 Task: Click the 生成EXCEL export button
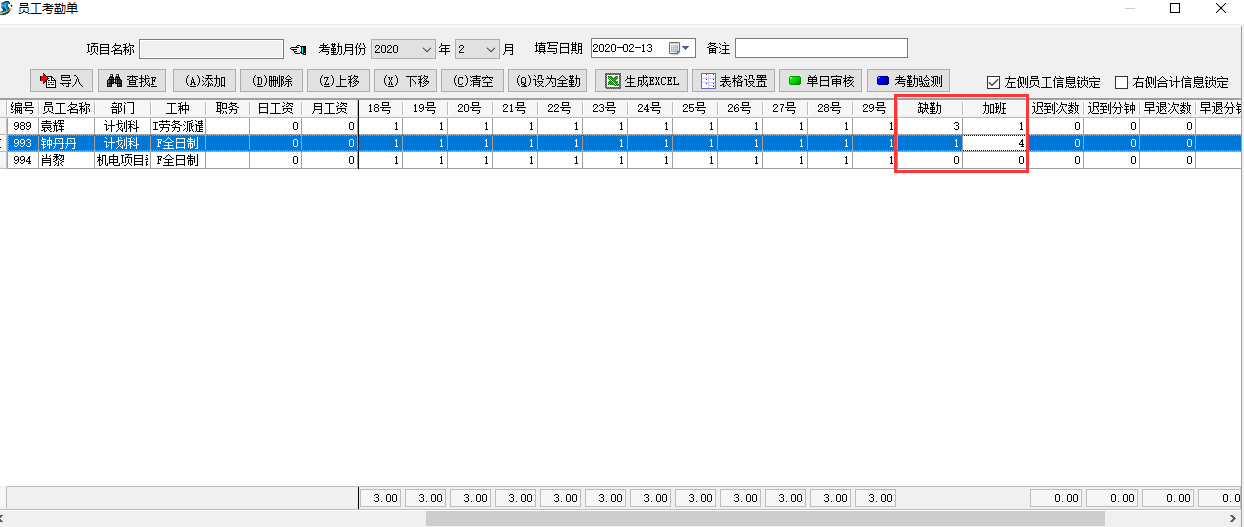point(642,81)
